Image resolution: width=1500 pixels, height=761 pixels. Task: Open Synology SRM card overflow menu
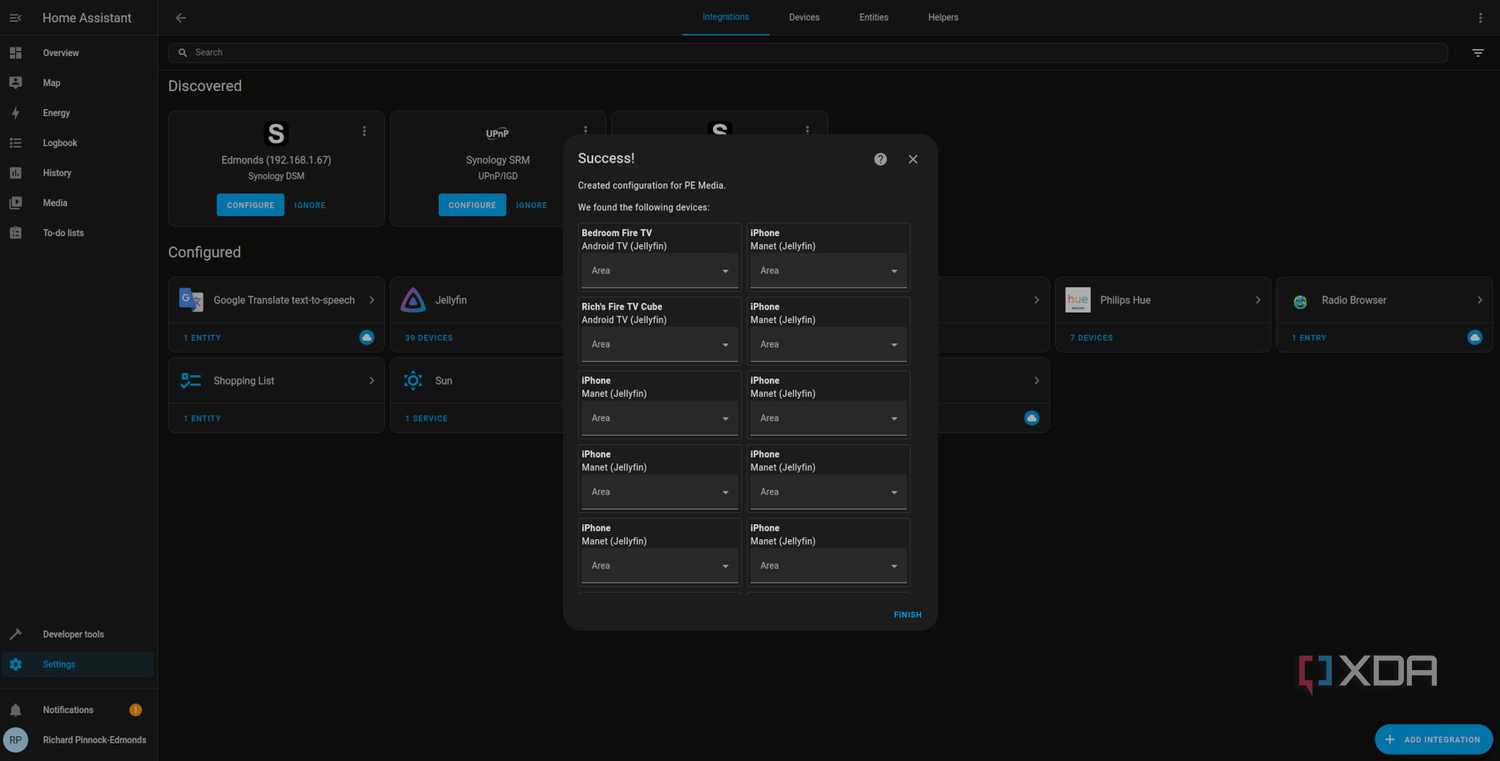click(x=586, y=131)
